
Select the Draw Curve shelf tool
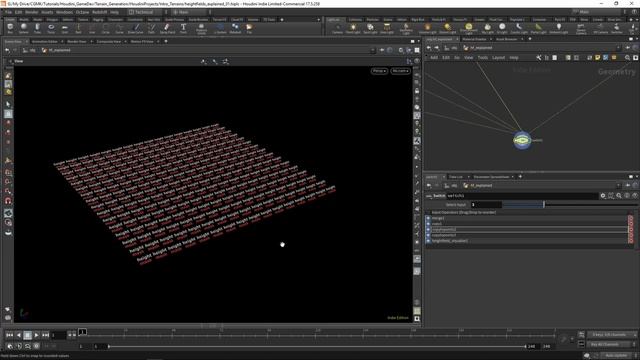tap(136, 29)
